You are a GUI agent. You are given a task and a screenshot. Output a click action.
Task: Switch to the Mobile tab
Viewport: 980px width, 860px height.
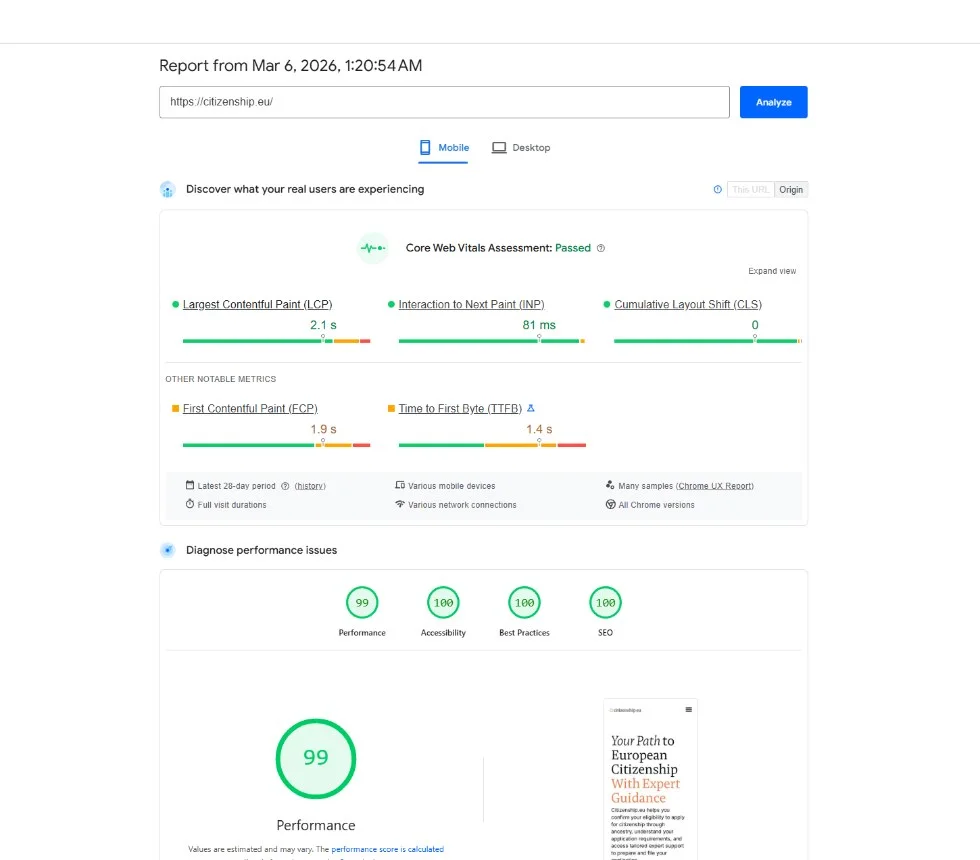point(443,147)
